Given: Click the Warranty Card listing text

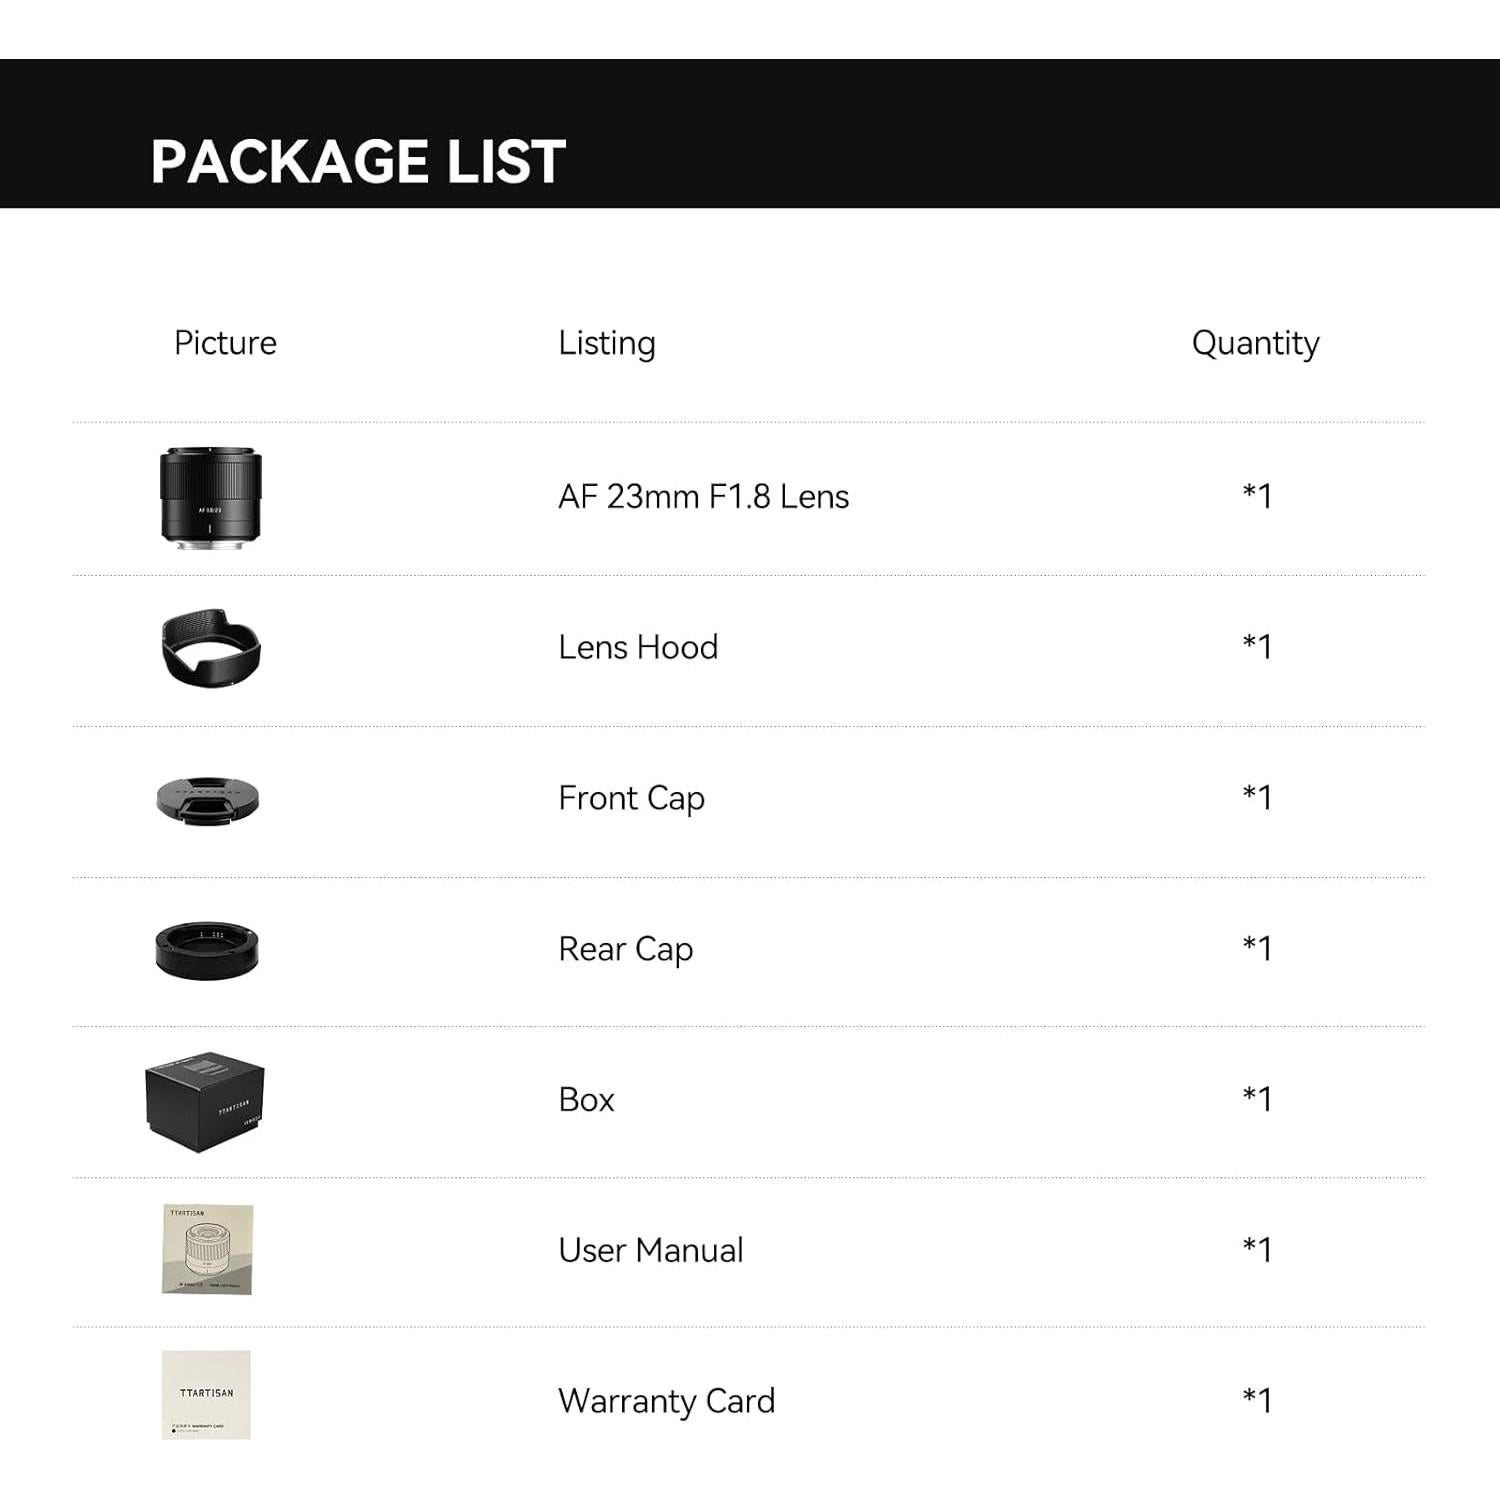Looking at the screenshot, I should pos(666,1402).
